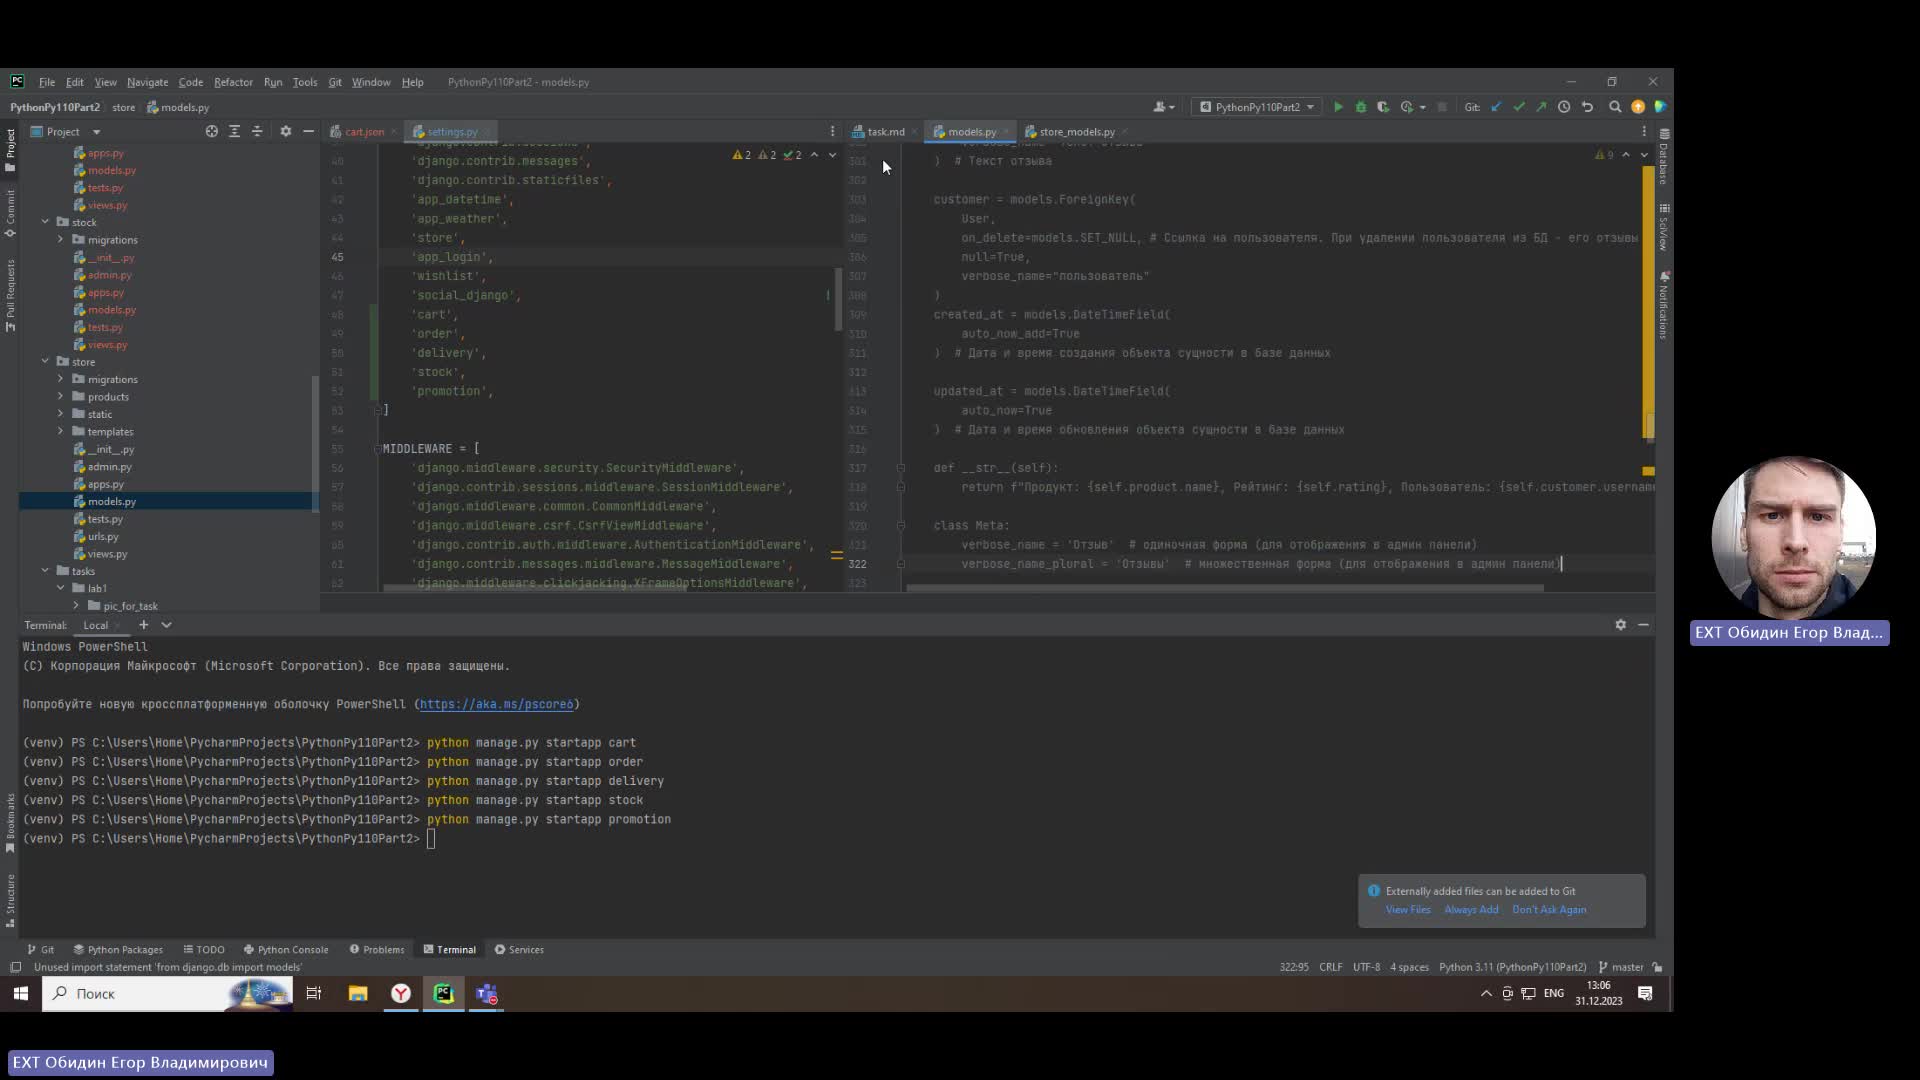Open right editor tabs options menu
Image resolution: width=1920 pixels, height=1080 pixels.
click(x=1643, y=132)
